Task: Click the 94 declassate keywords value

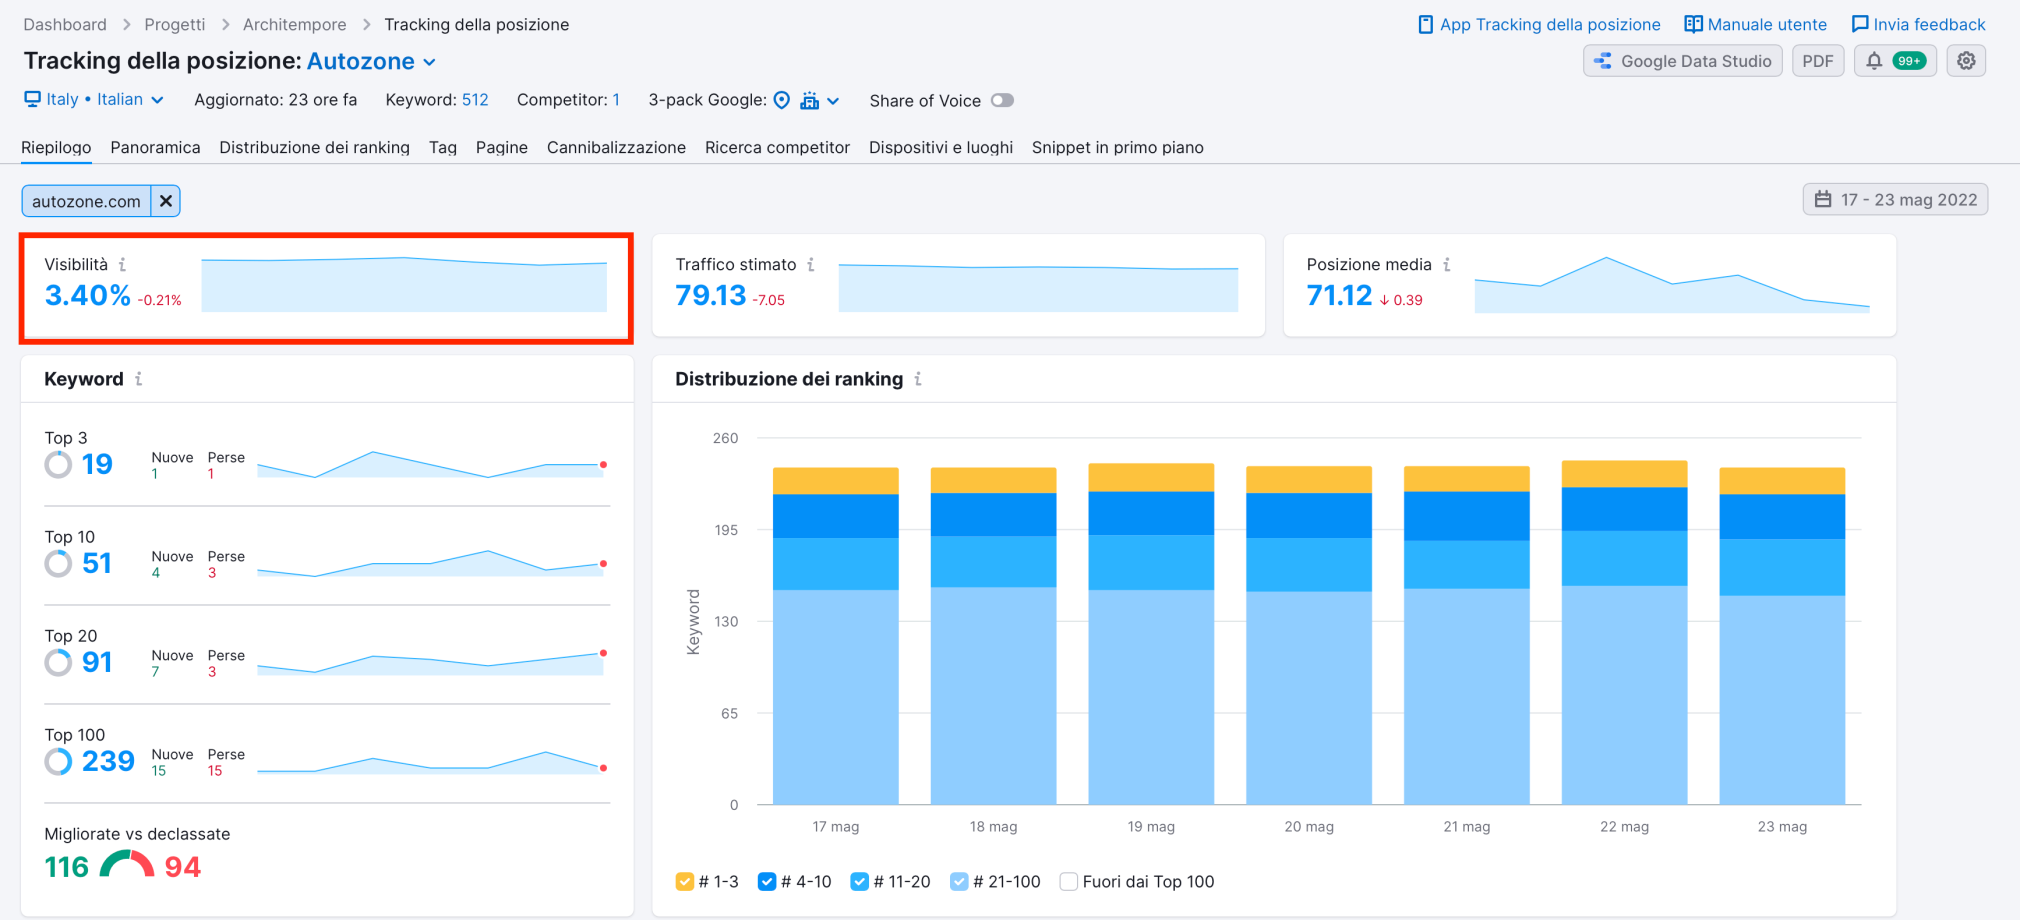Action: click(x=183, y=867)
